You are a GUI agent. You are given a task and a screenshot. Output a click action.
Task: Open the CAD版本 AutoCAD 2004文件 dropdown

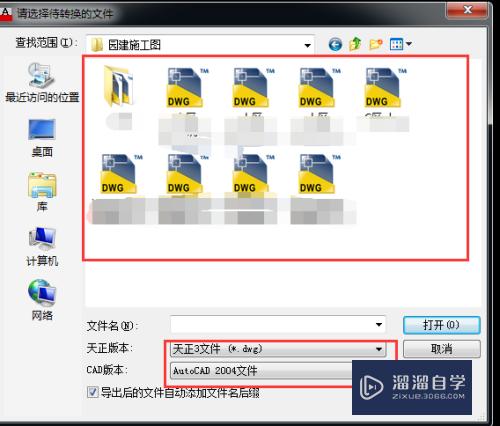tap(261, 370)
